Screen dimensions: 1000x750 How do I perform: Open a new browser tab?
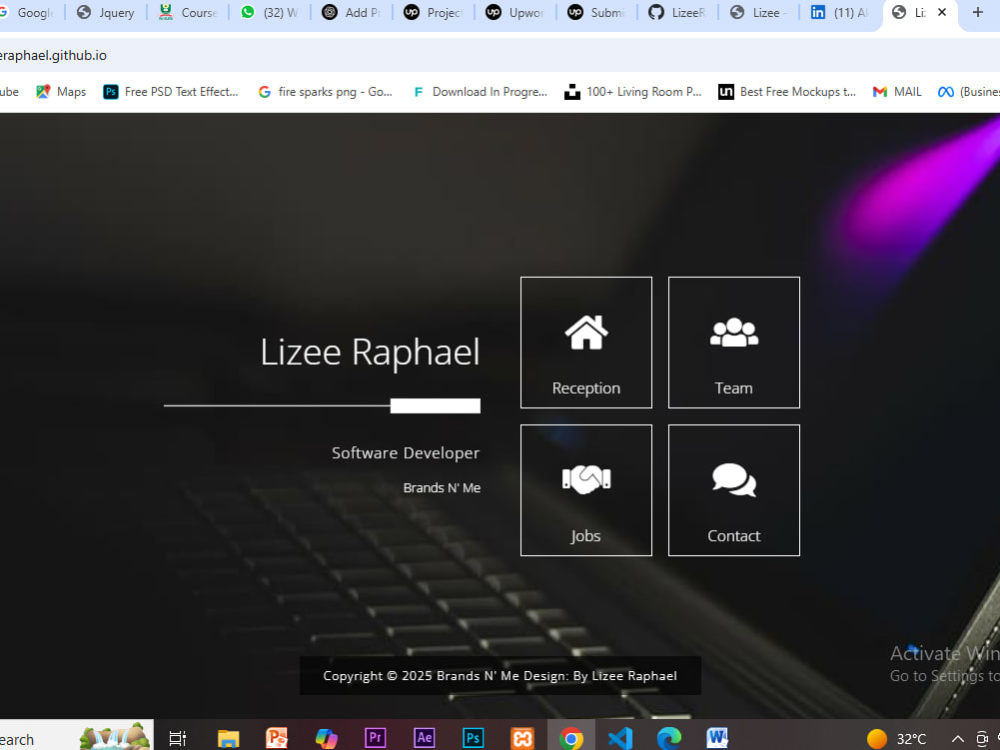click(977, 12)
